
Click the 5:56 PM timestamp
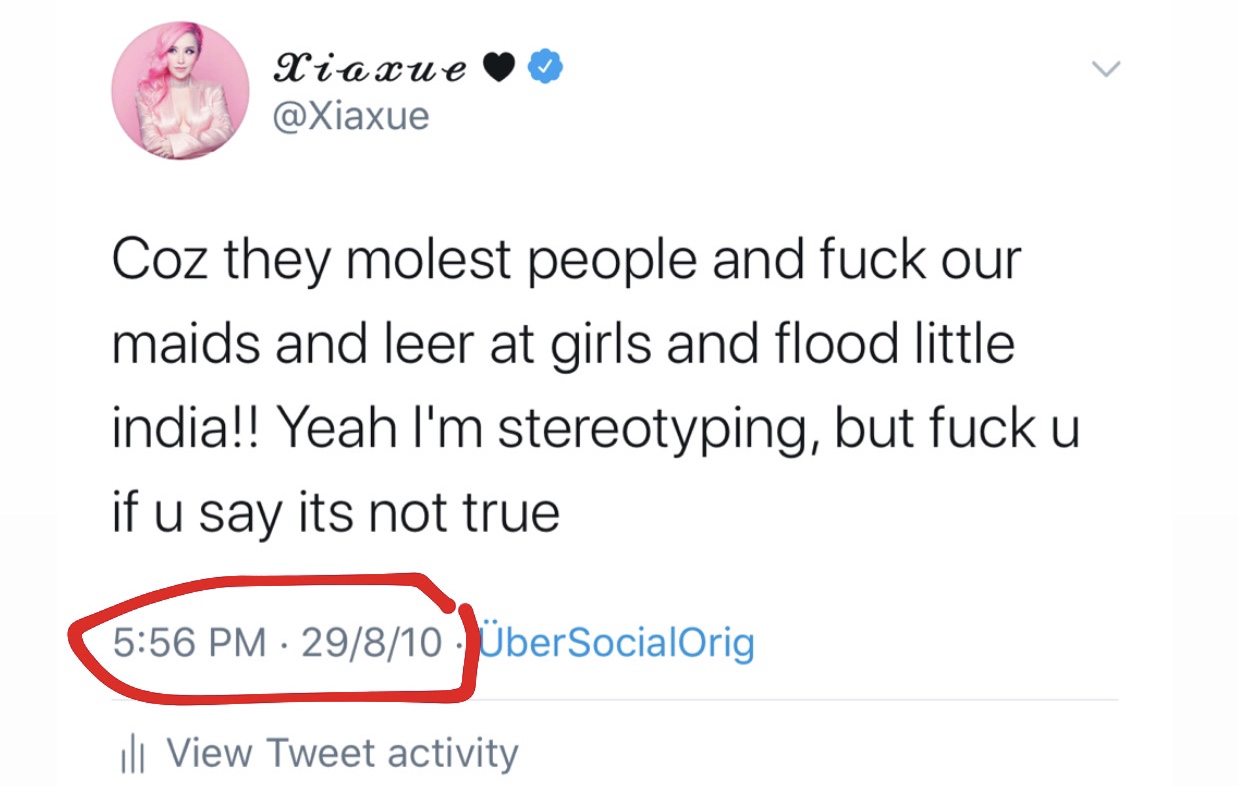point(189,643)
